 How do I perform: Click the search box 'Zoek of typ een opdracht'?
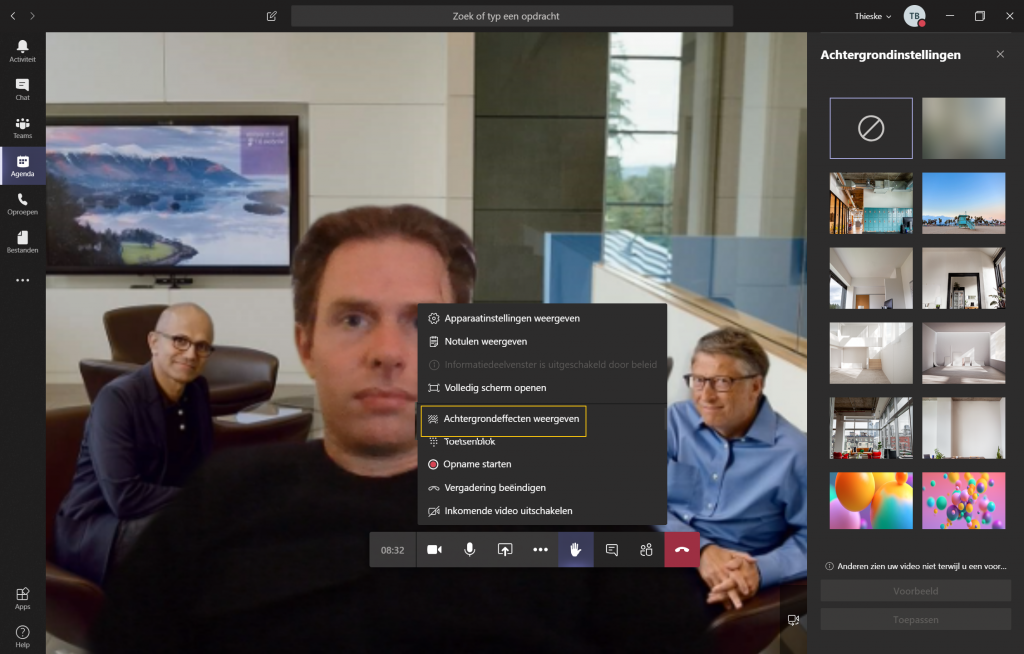coord(511,16)
